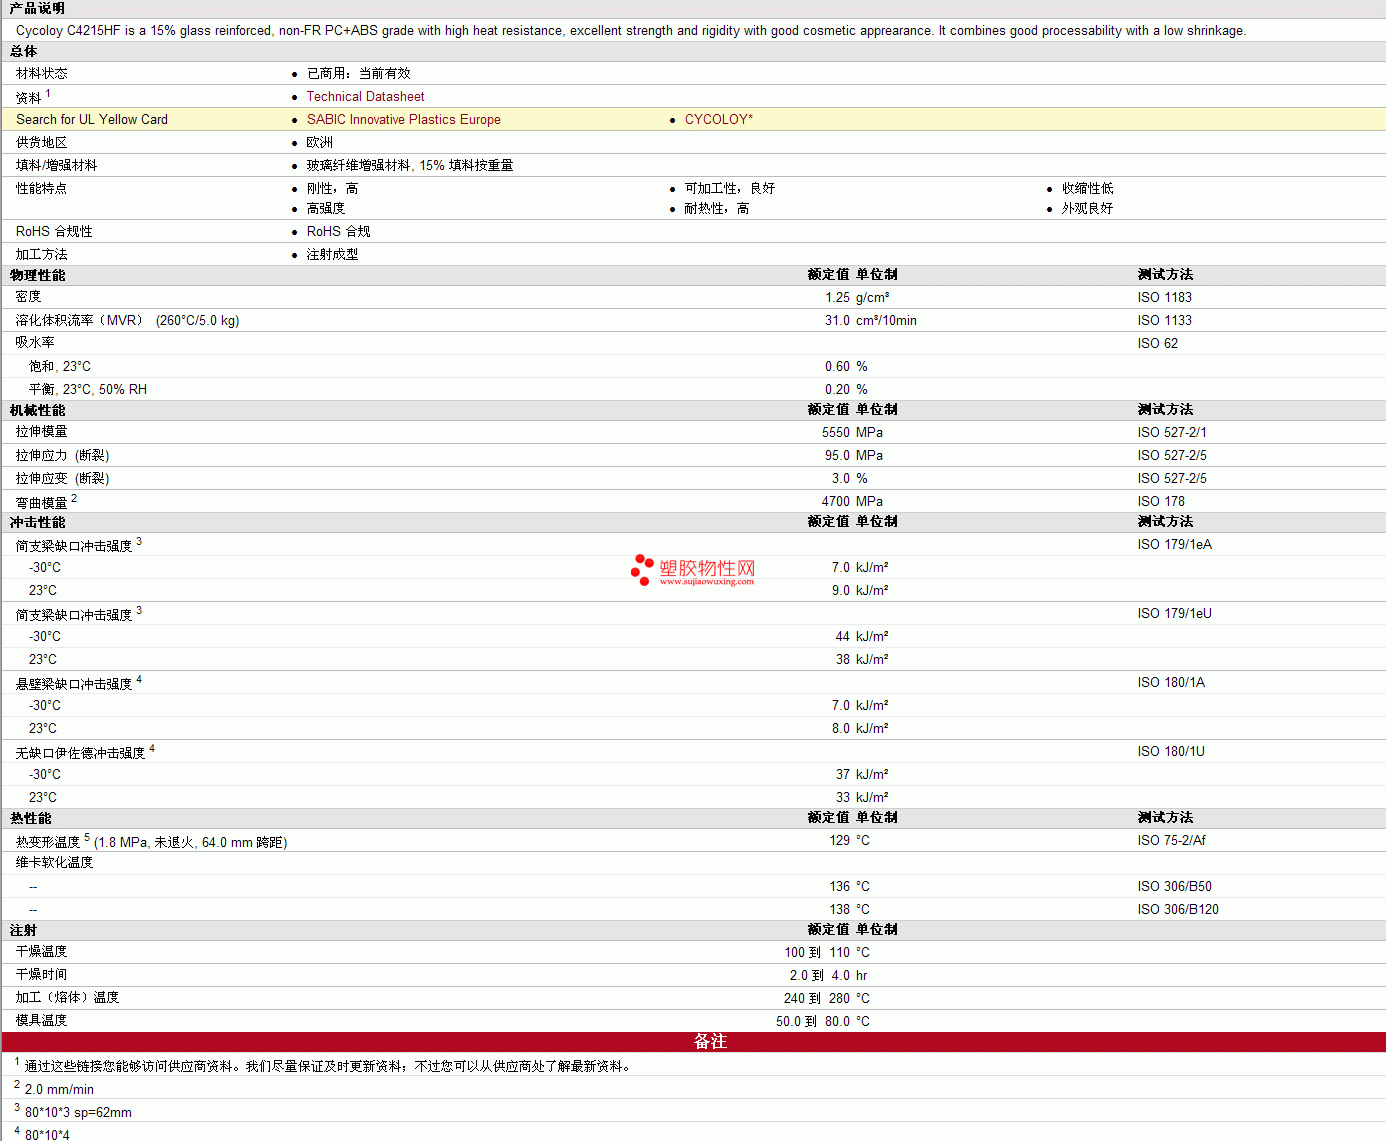This screenshot has height=1141, width=1386.
Task: Click footnote 1 about supplier links
Action: pos(329,1066)
